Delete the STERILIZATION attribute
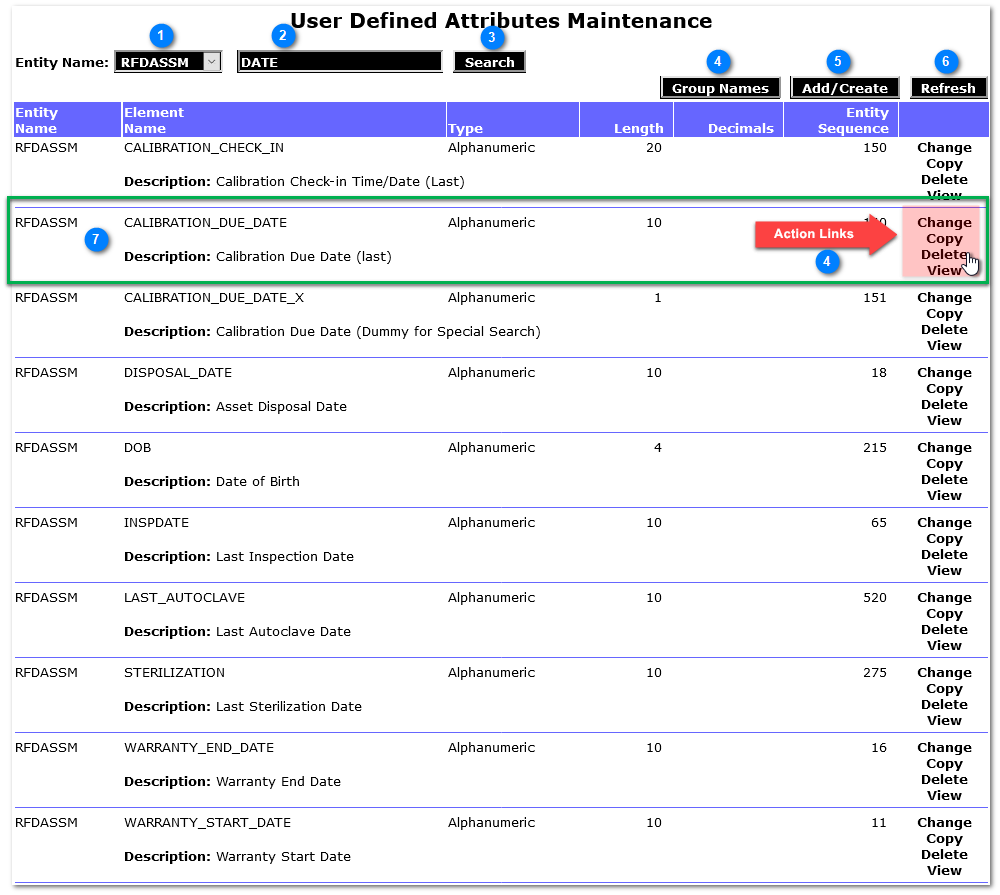This screenshot has width=1000, height=895. click(944, 704)
